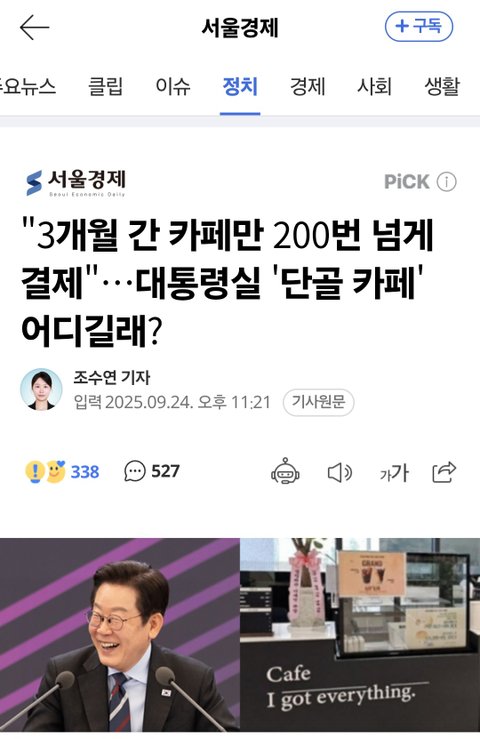Open the 클립 tab

[x=105, y=87]
